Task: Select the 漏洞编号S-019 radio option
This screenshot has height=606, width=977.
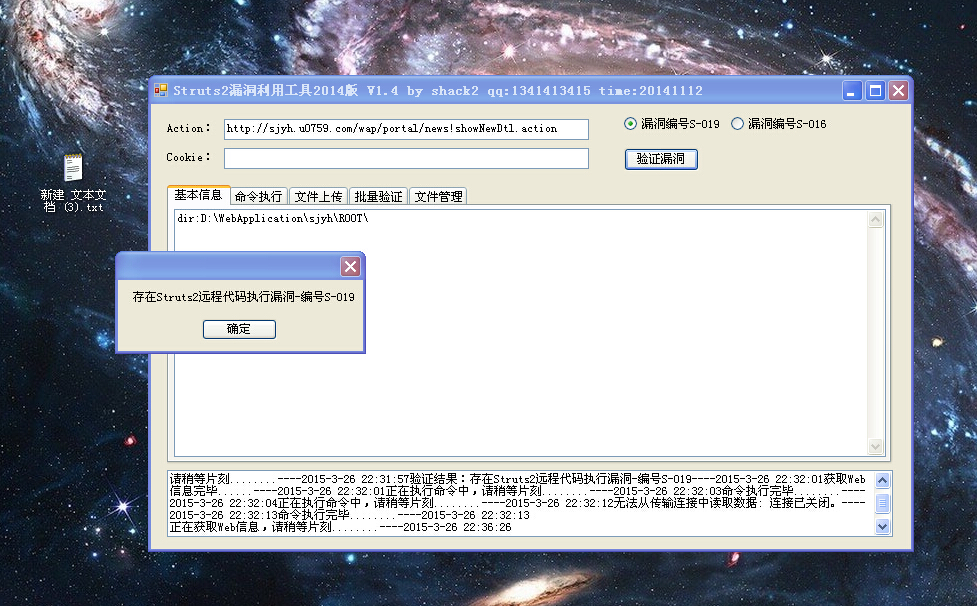Action: (x=672, y=124)
